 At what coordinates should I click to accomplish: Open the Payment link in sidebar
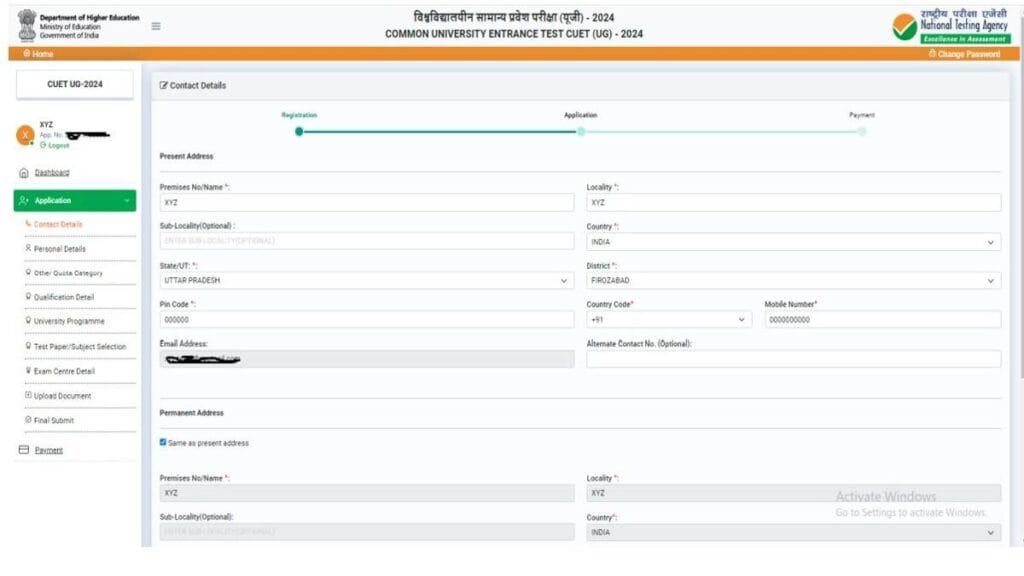click(48, 450)
